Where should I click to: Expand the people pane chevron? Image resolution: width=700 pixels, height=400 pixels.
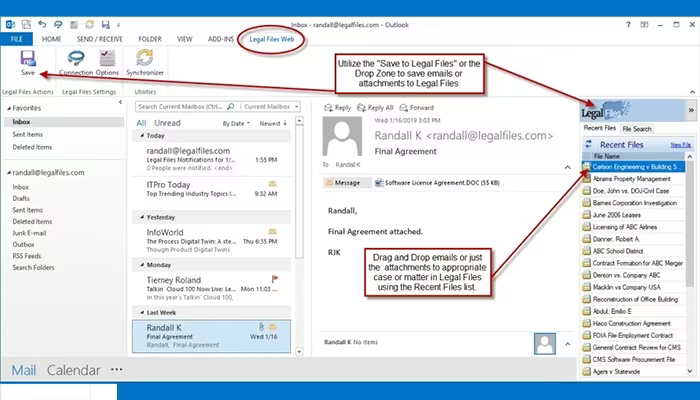pyautogui.click(x=567, y=344)
